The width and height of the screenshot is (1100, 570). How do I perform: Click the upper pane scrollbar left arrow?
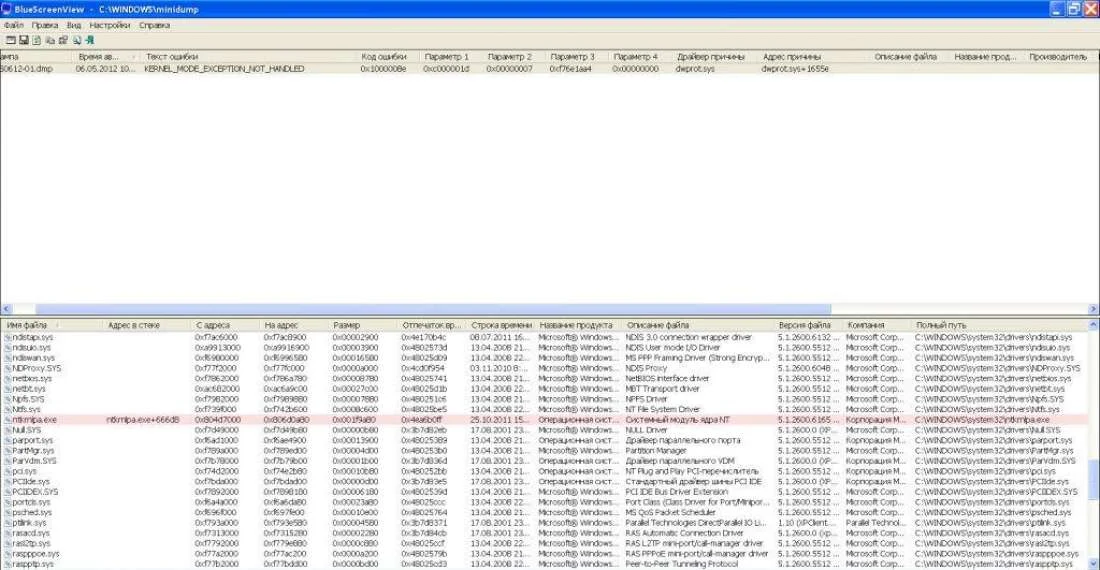pyautogui.click(x=6, y=309)
